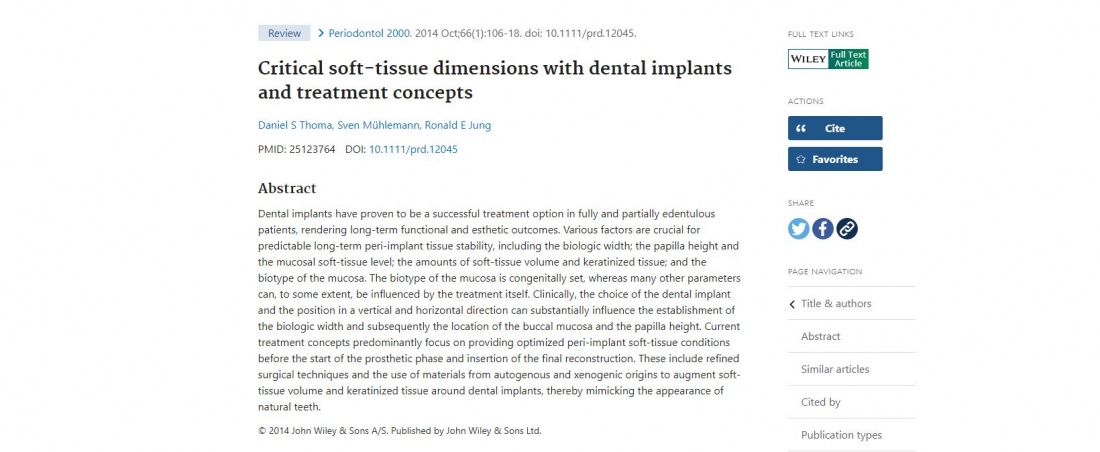Share the article on Facebook
The width and height of the screenshot is (1100, 452).
coord(822,229)
